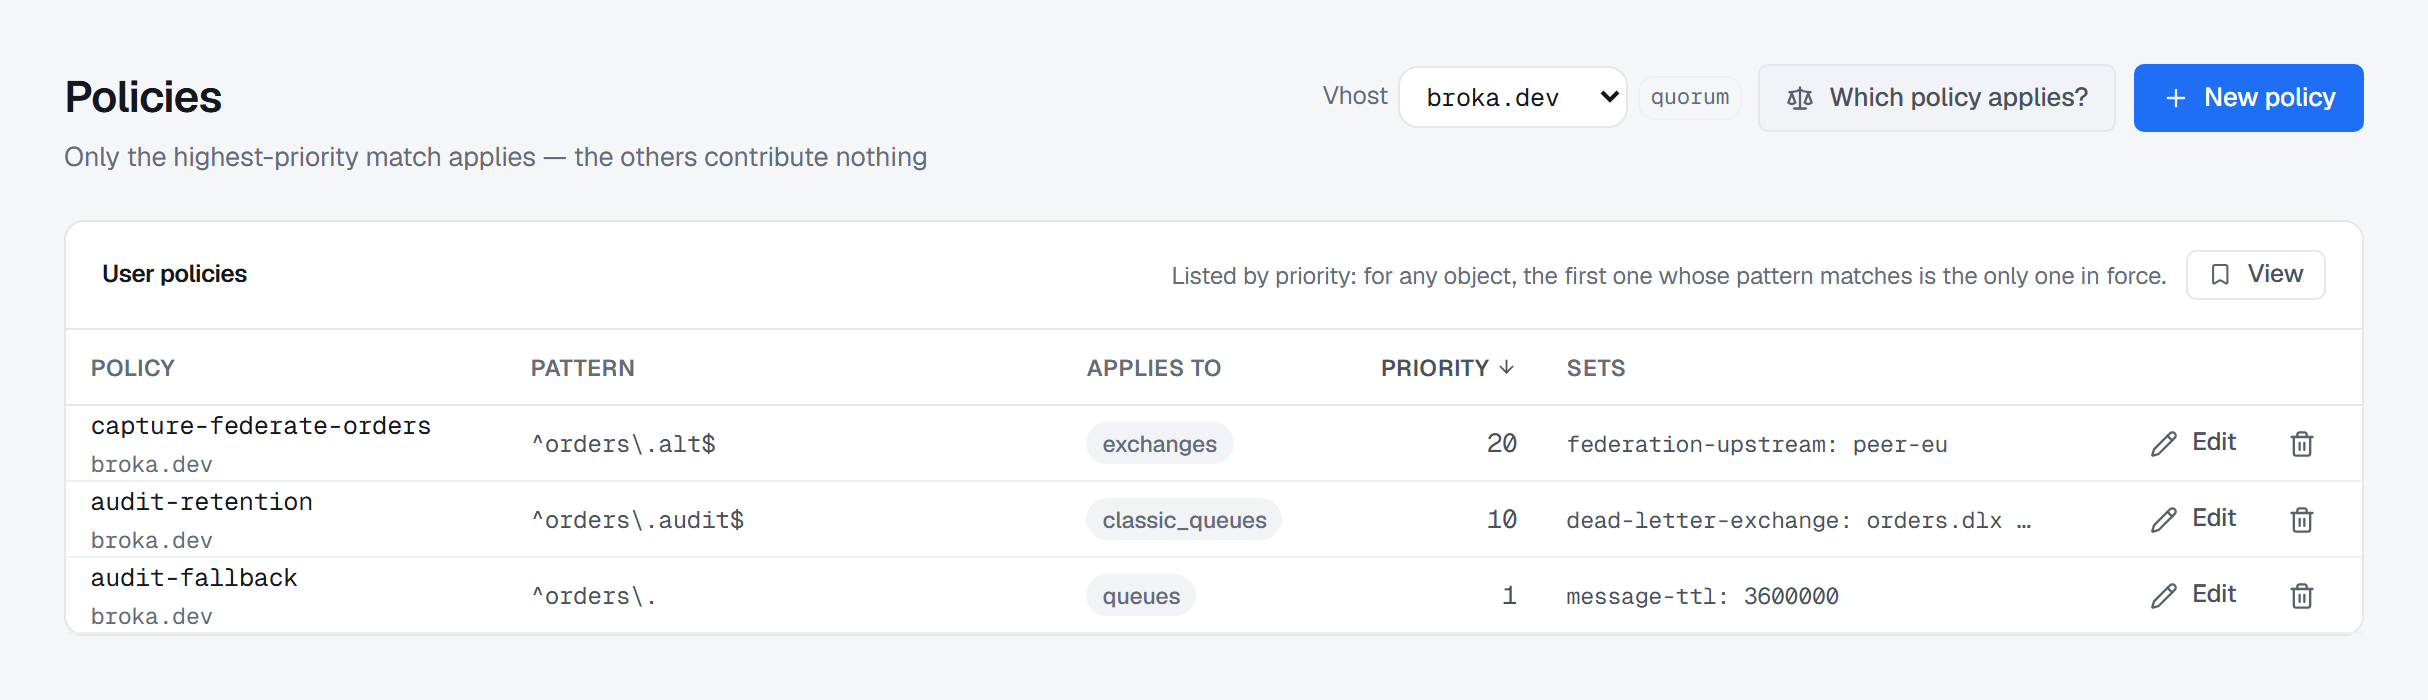Click the ^orders\.audit$ pattern
The image size is (2428, 700).
(638, 520)
